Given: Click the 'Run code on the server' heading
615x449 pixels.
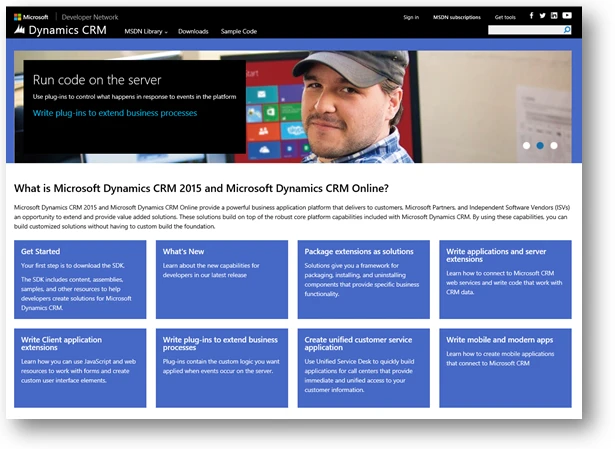Looking at the screenshot, I should coord(97,80).
